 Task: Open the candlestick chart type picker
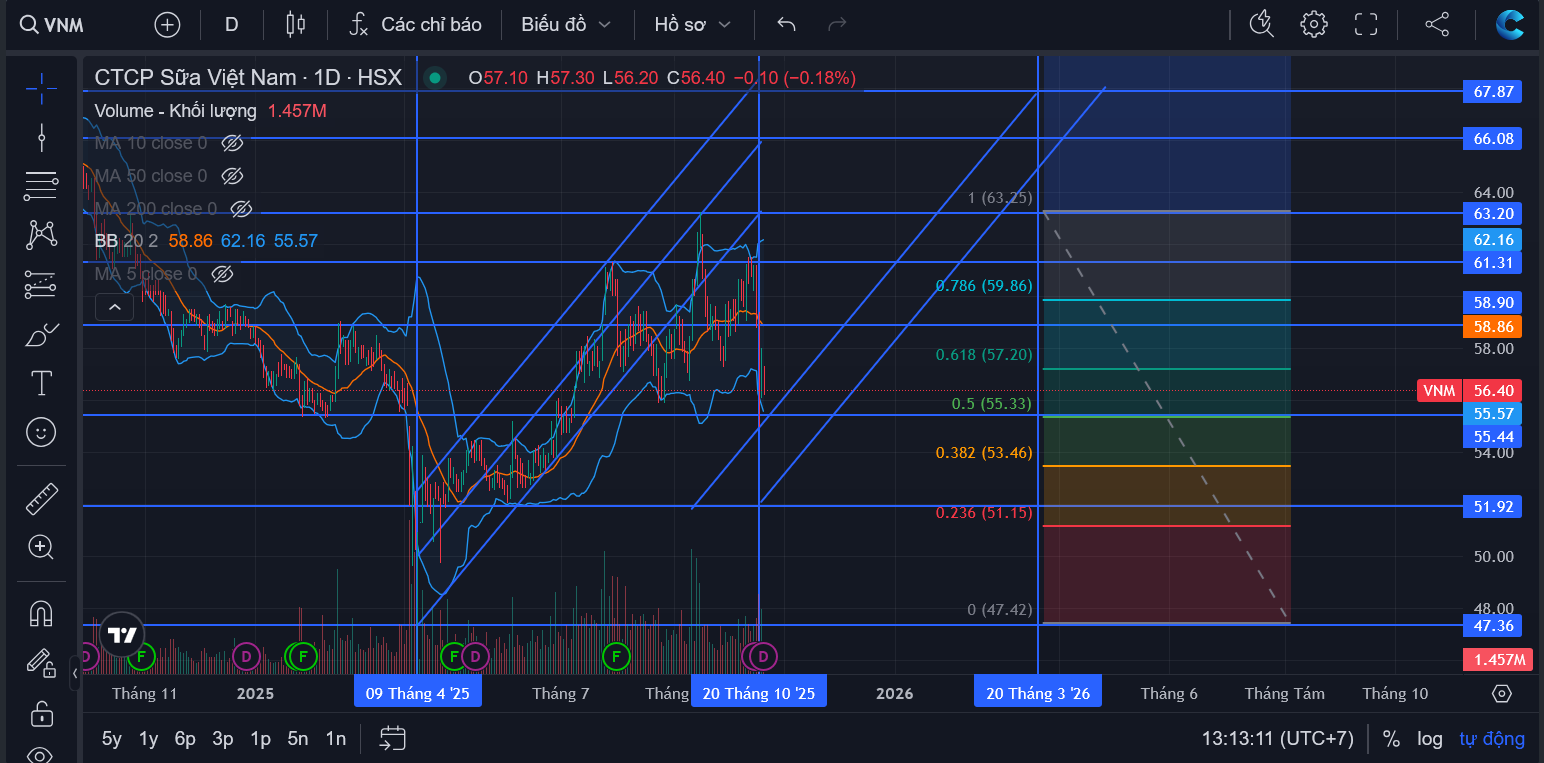295,25
